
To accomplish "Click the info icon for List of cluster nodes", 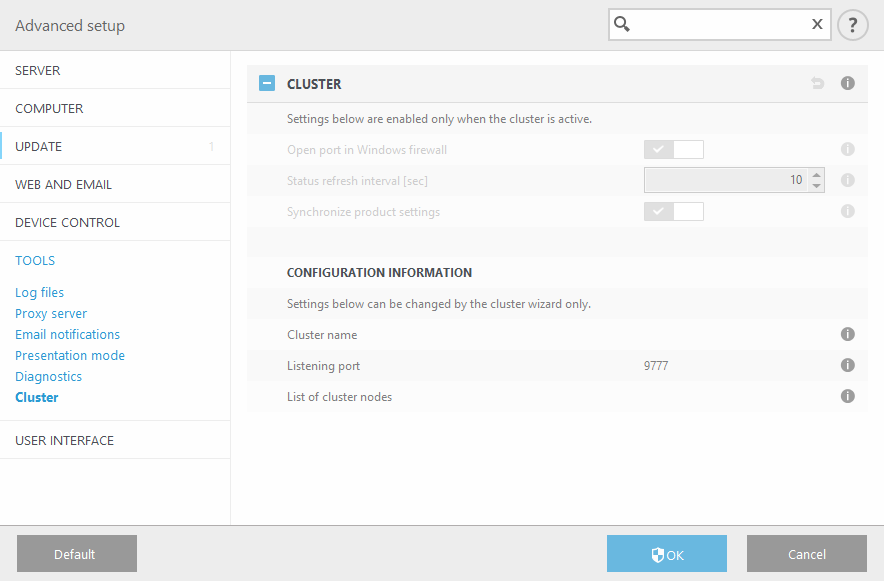I will point(847,396).
